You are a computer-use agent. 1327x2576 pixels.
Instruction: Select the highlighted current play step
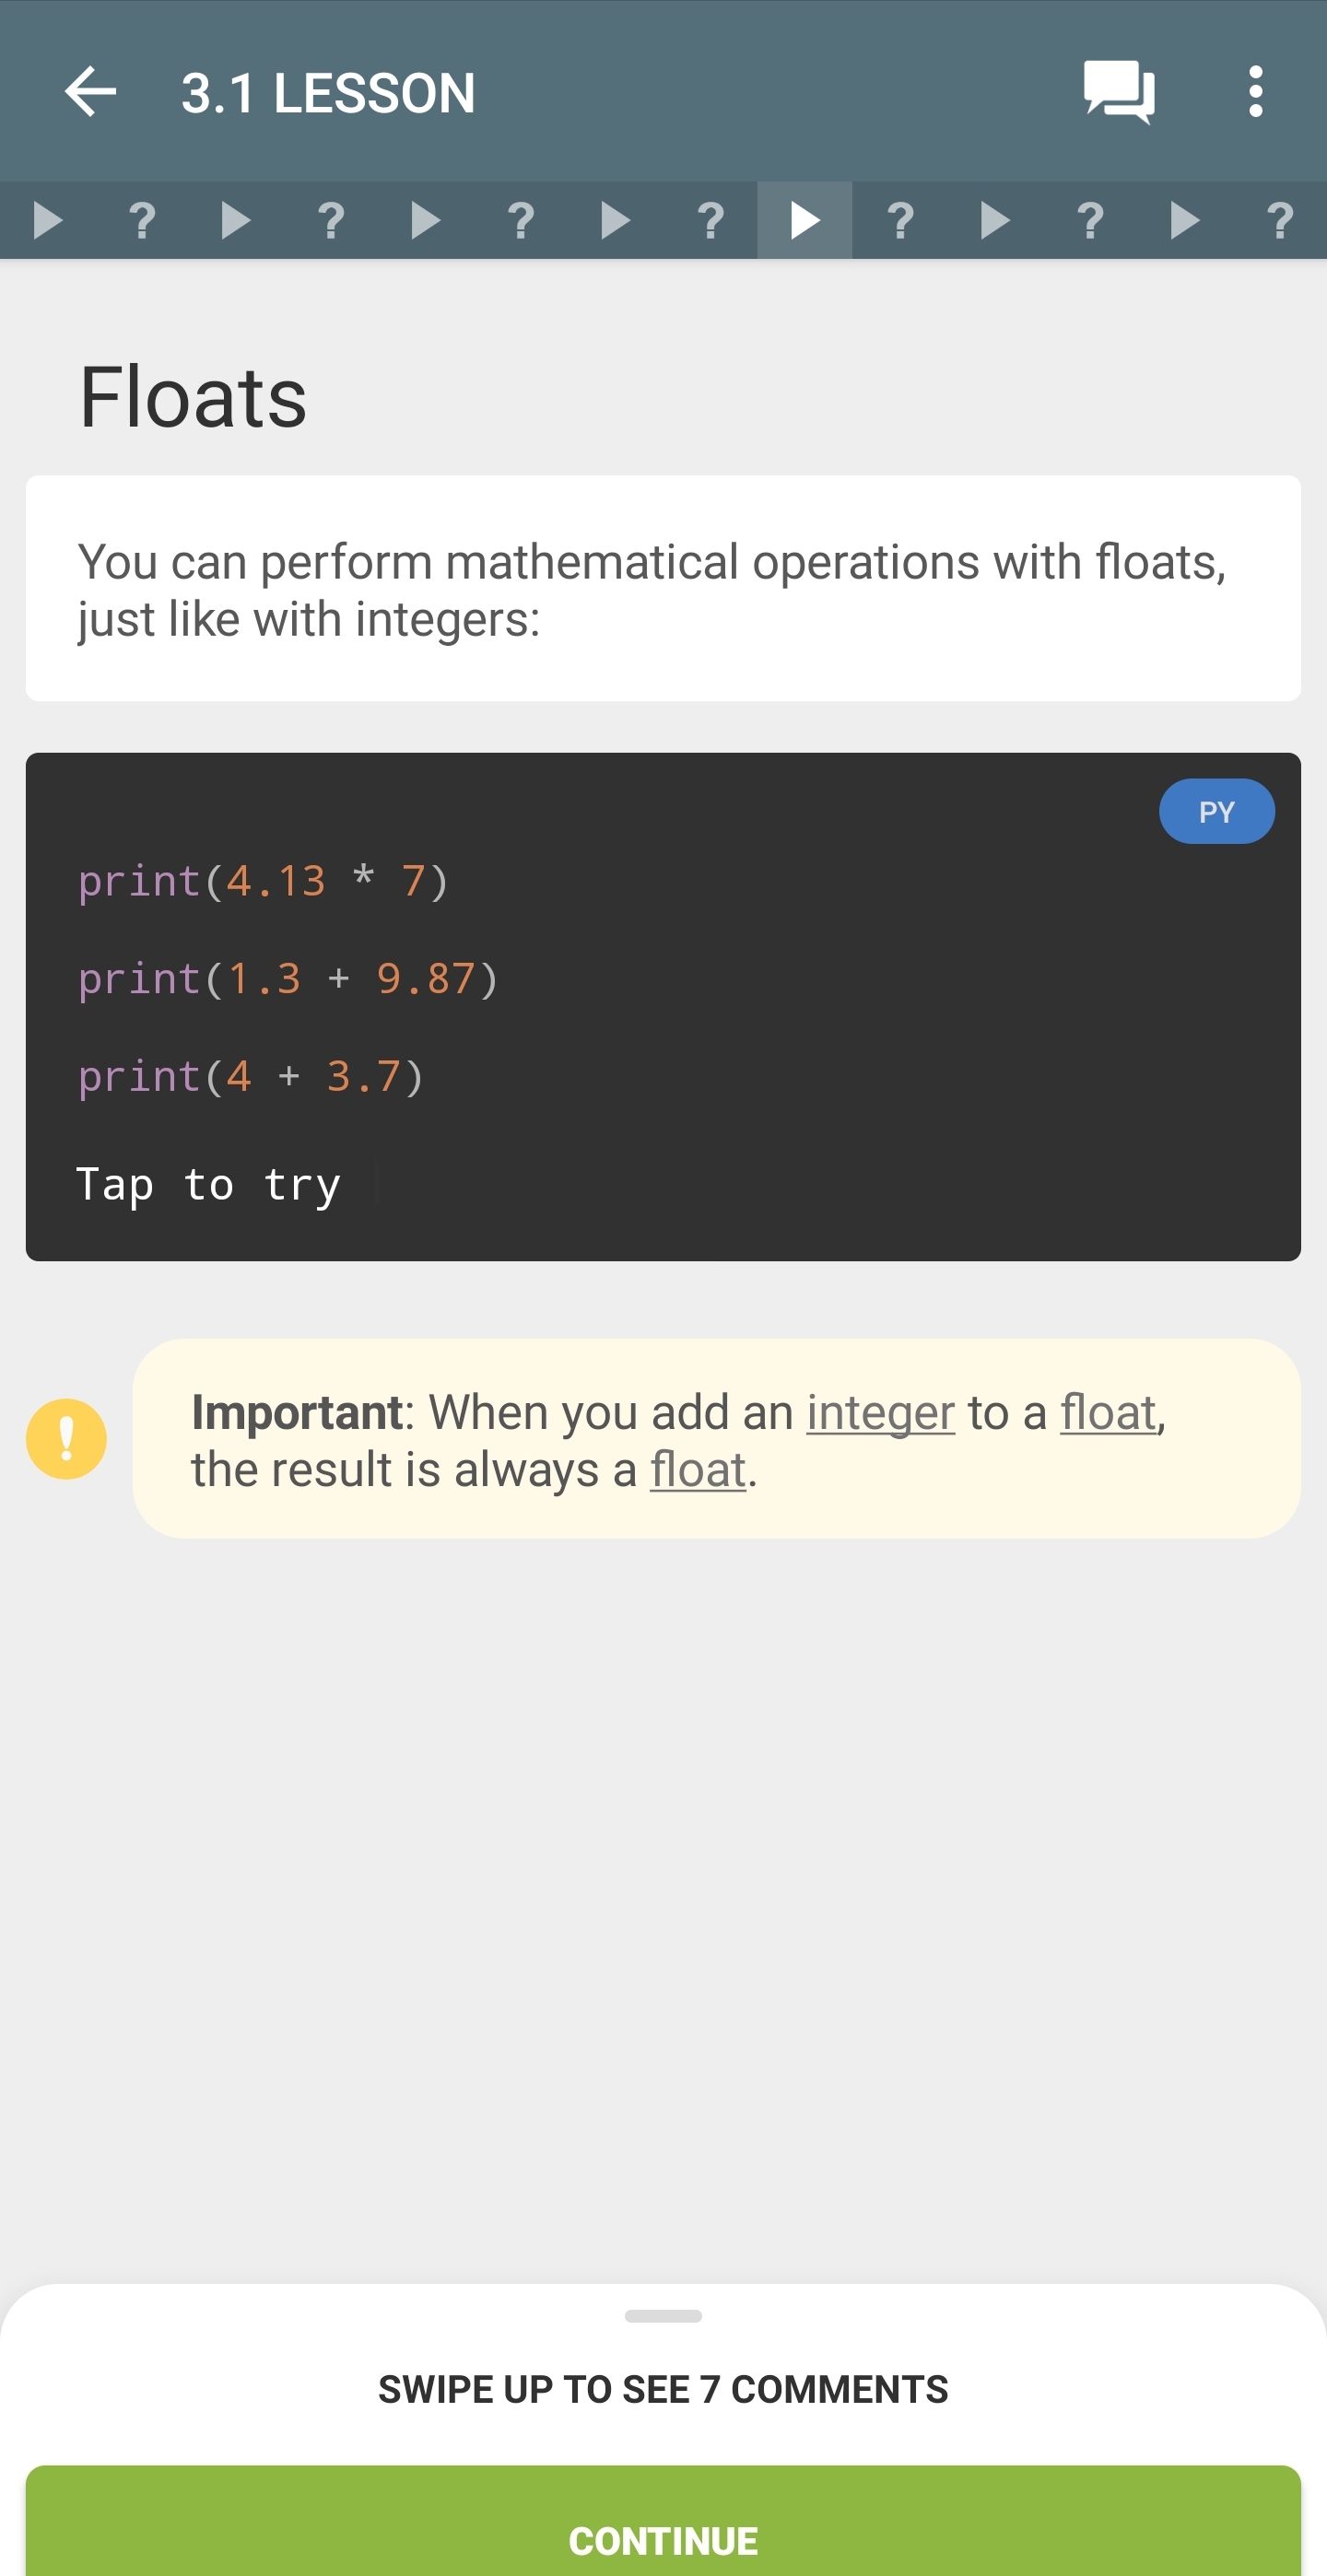805,220
